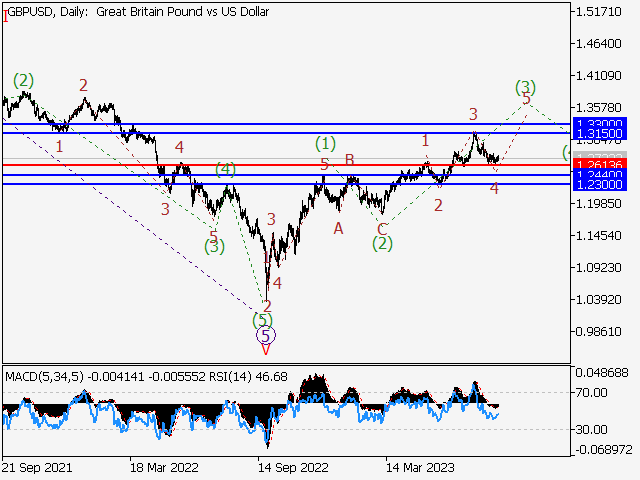Click the GBPUSD, Daily chart title text
Viewport: 640px width, 480px height.
(138, 12)
